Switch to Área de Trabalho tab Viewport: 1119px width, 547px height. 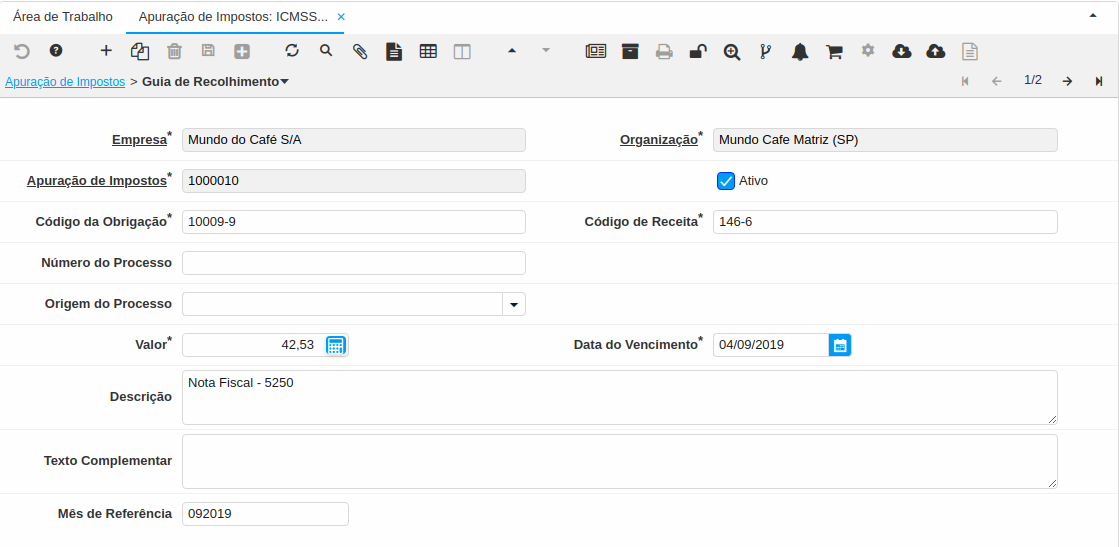pyautogui.click(x=63, y=17)
